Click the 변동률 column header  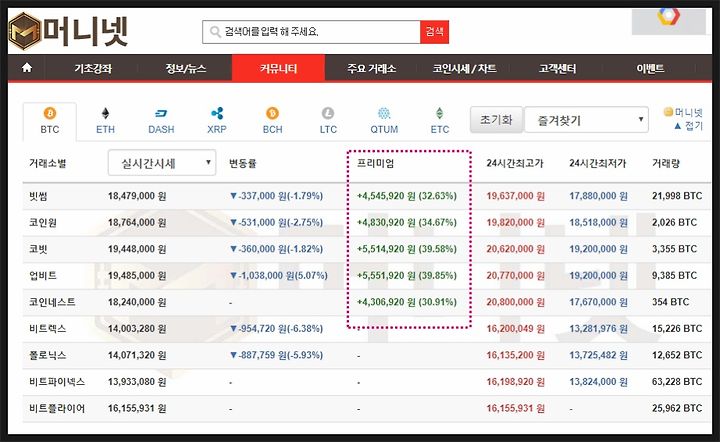tap(242, 163)
